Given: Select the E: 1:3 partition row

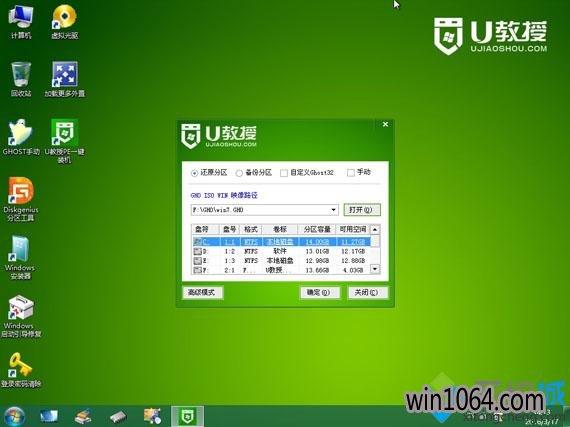Looking at the screenshot, I should pyautogui.click(x=281, y=261).
